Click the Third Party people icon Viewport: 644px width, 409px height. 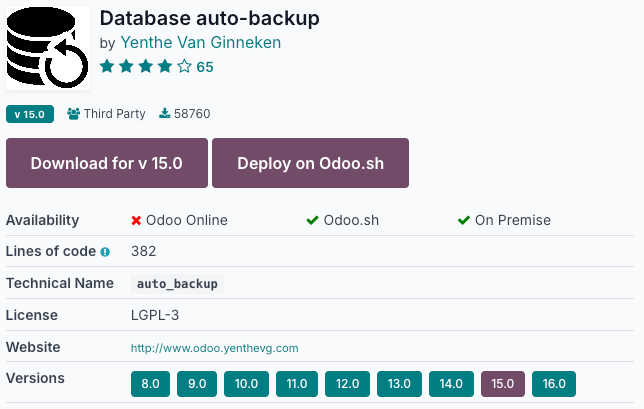pos(74,114)
